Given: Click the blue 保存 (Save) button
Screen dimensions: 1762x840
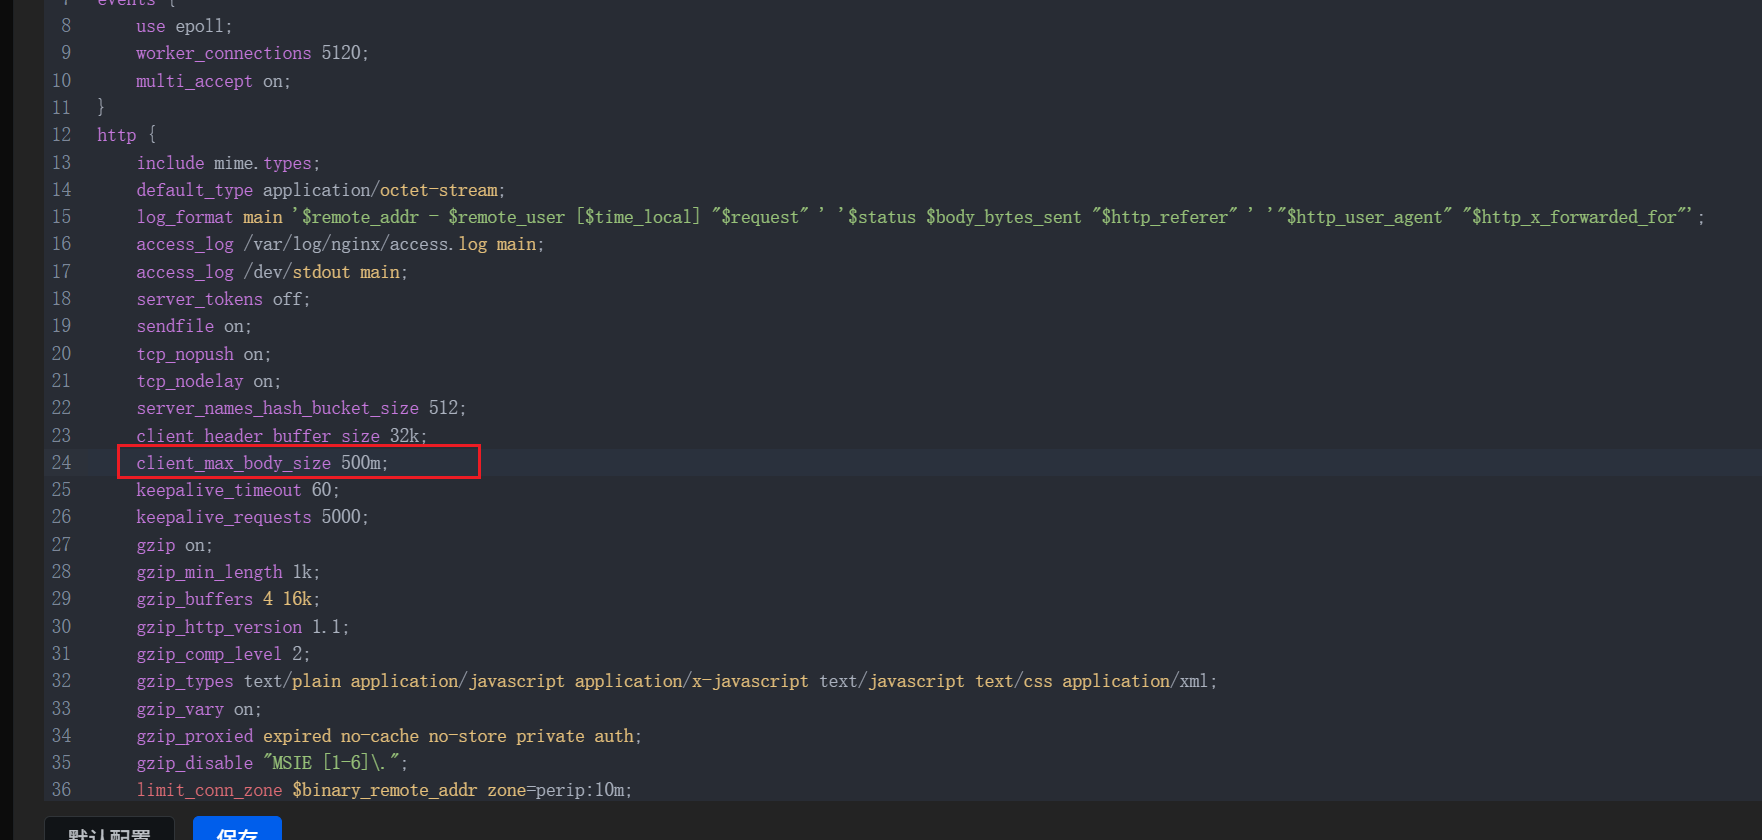Looking at the screenshot, I should tap(237, 830).
